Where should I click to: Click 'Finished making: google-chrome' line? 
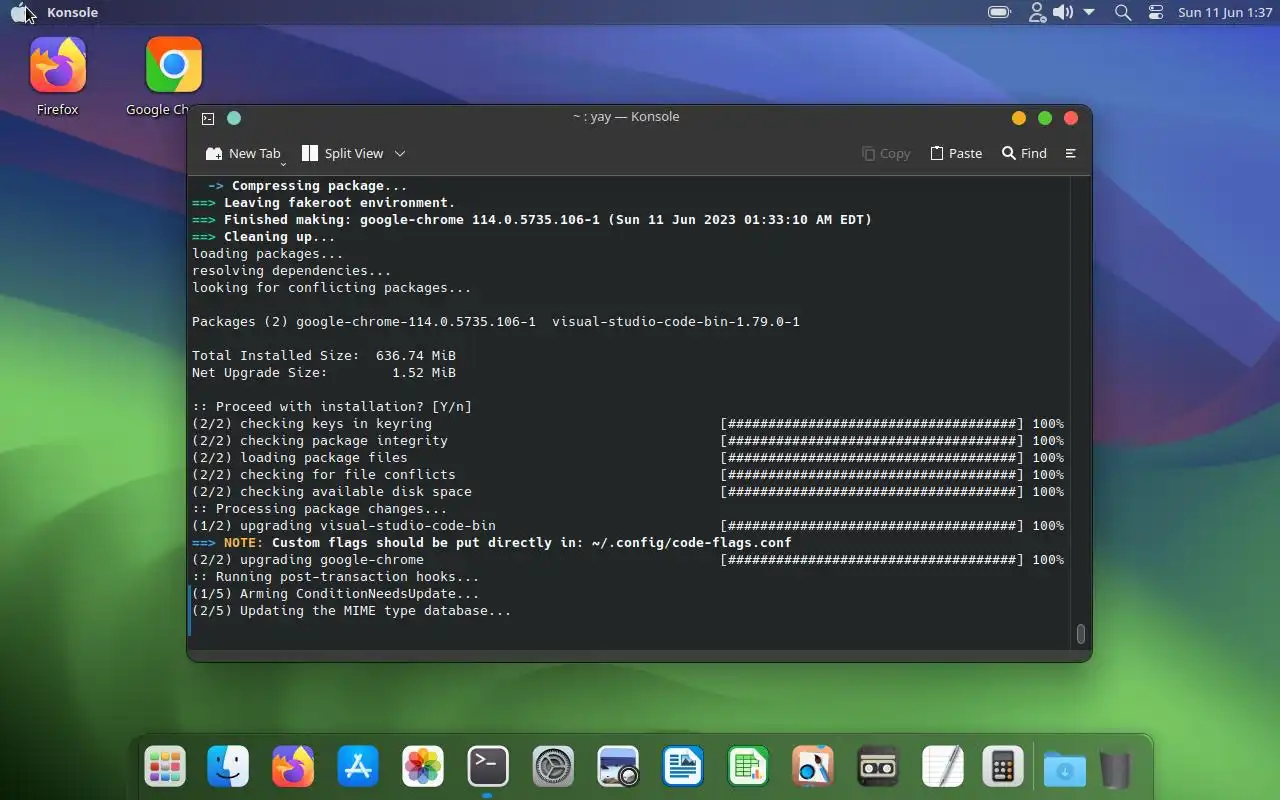tap(532, 220)
